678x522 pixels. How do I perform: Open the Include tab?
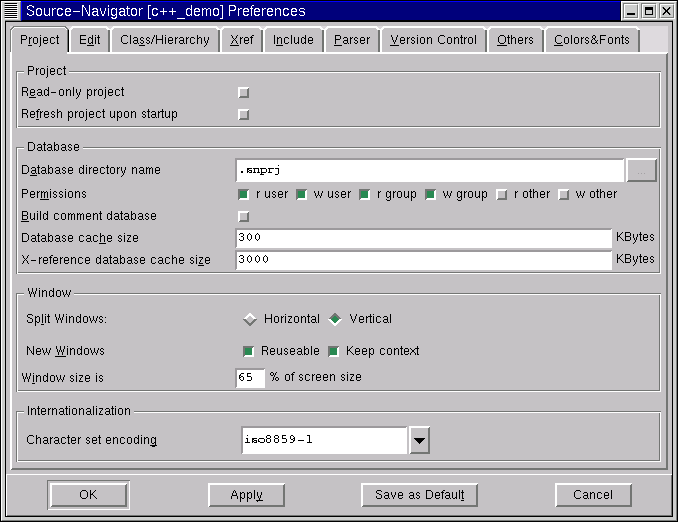pos(293,40)
